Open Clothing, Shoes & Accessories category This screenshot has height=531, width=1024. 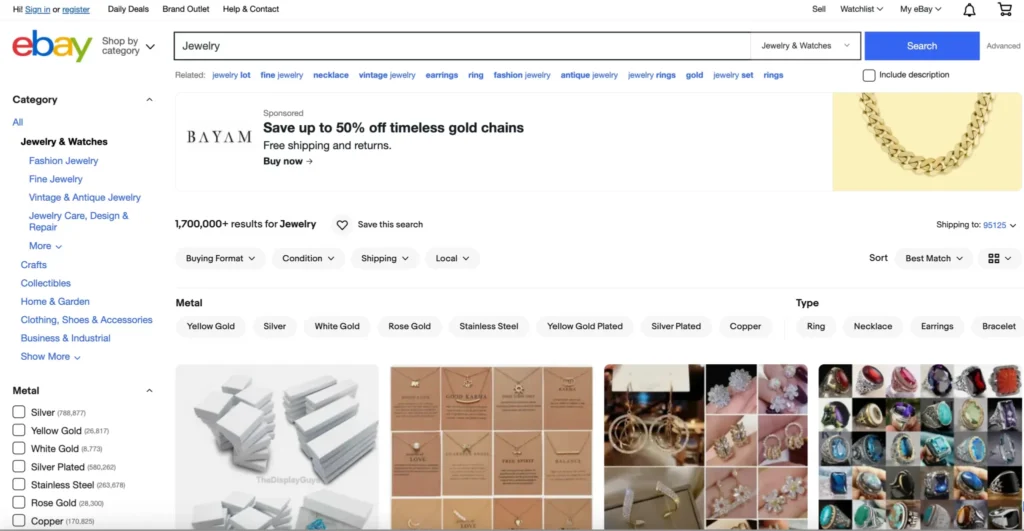pos(86,320)
